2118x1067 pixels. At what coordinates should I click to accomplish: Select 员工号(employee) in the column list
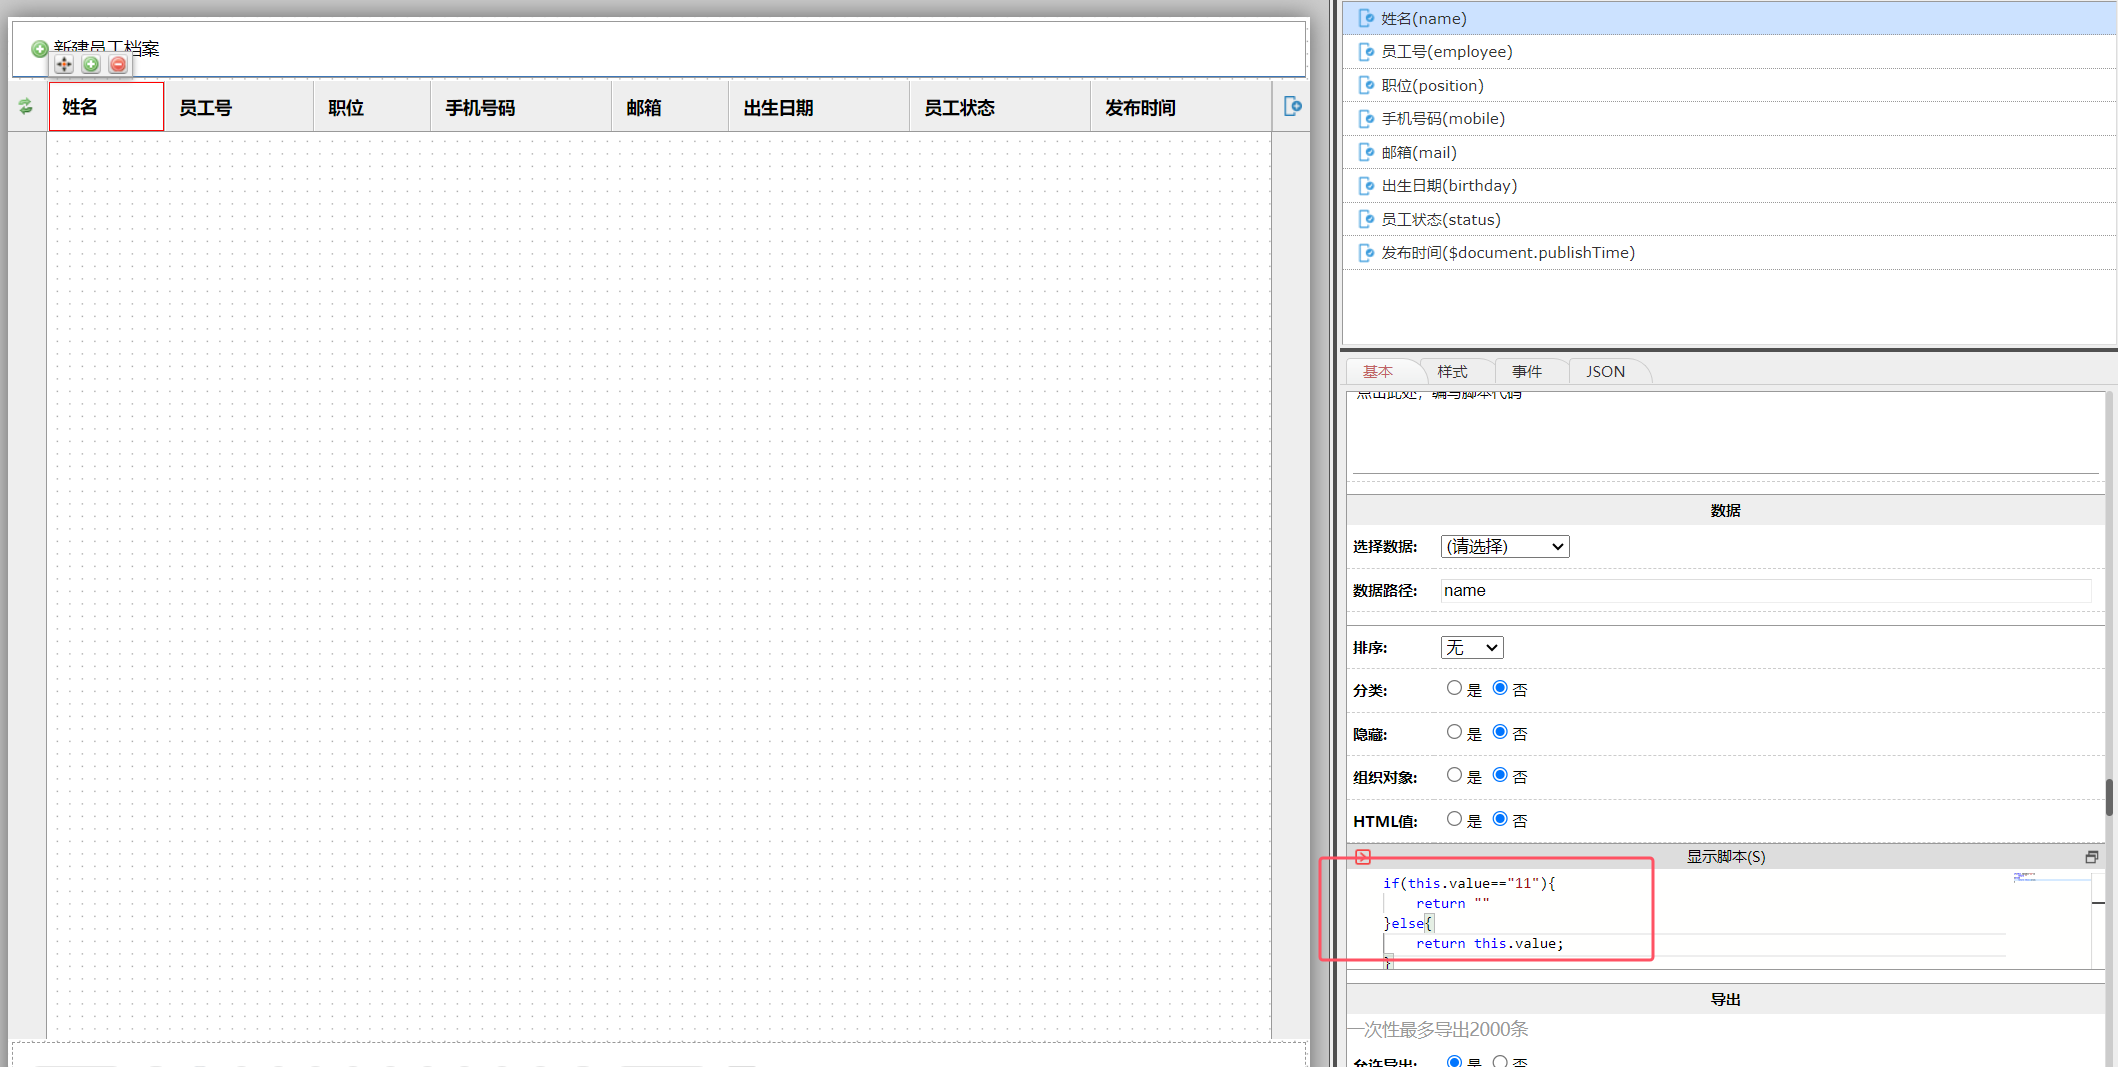point(1446,52)
